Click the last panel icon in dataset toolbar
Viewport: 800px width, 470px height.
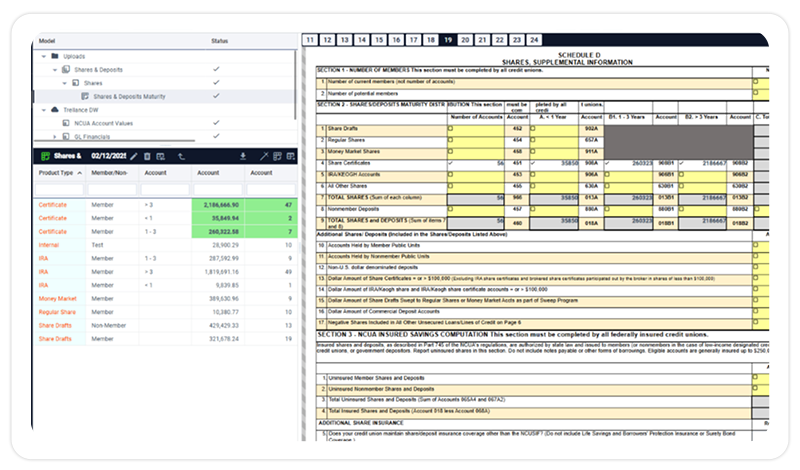coord(291,156)
